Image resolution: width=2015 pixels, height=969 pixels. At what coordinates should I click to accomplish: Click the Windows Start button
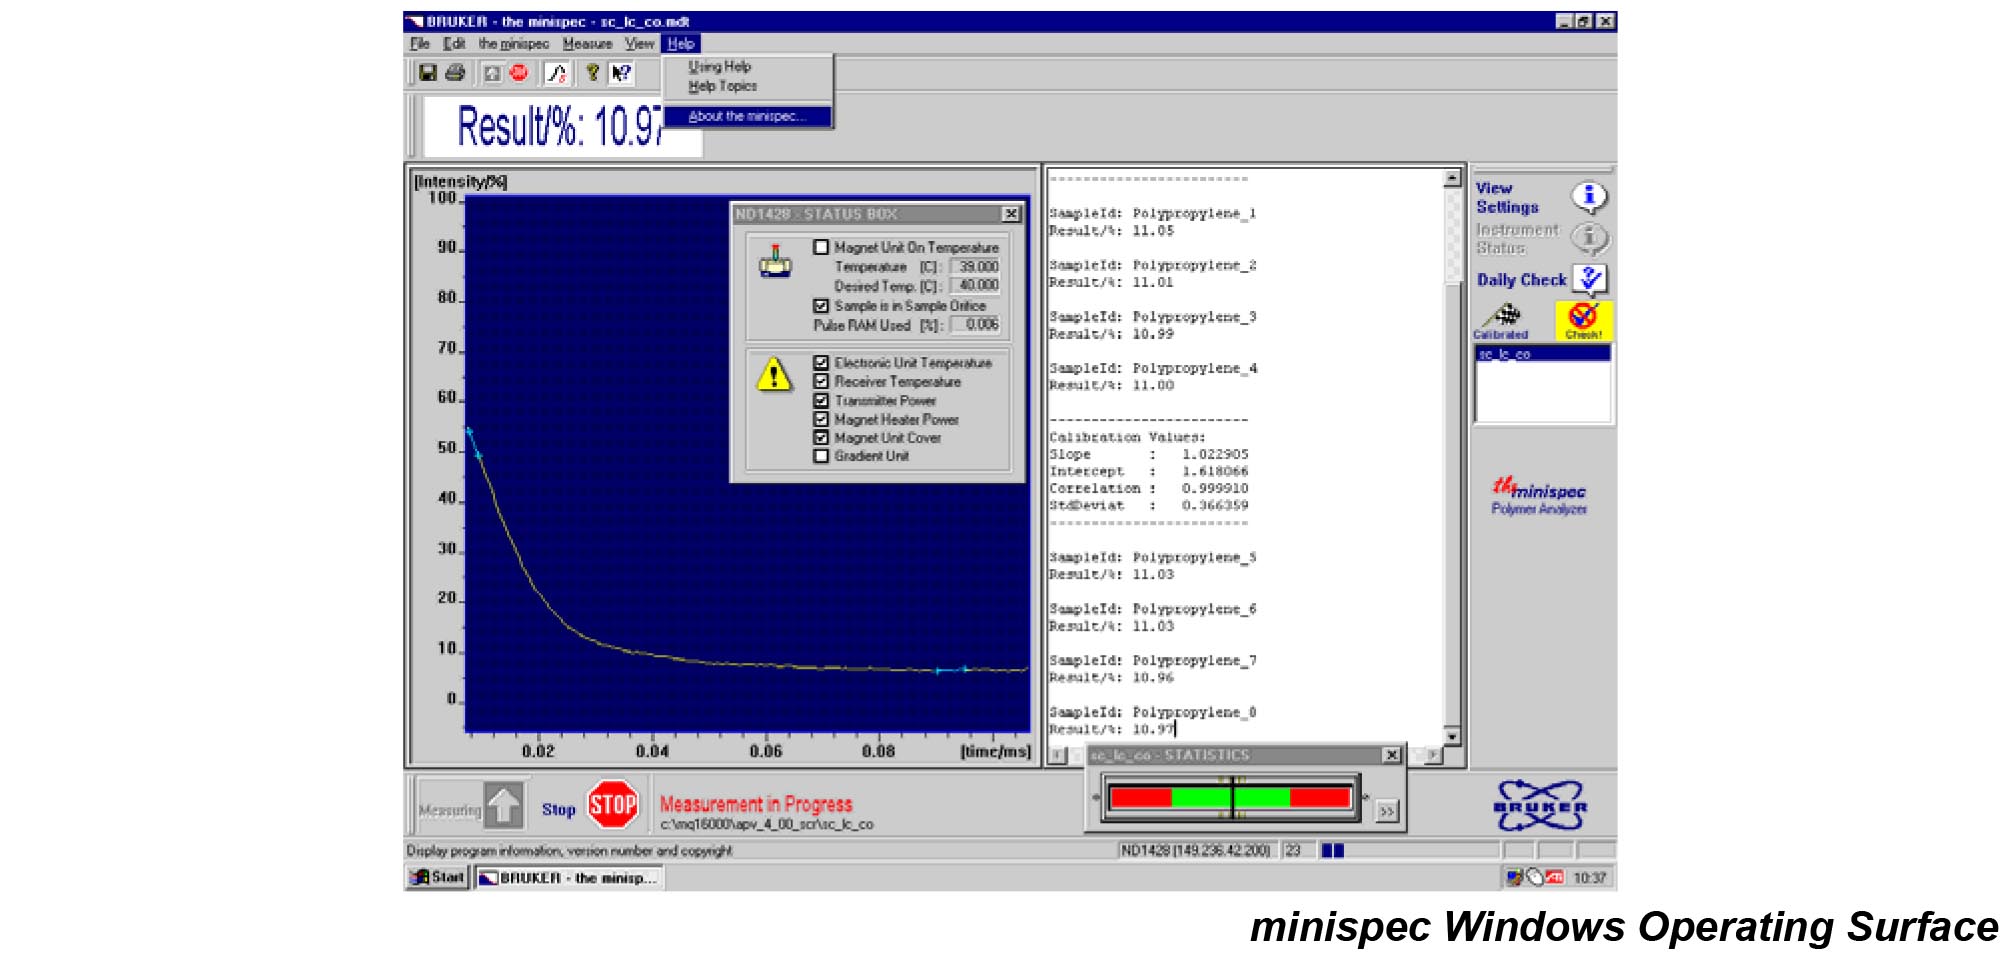click(x=438, y=877)
